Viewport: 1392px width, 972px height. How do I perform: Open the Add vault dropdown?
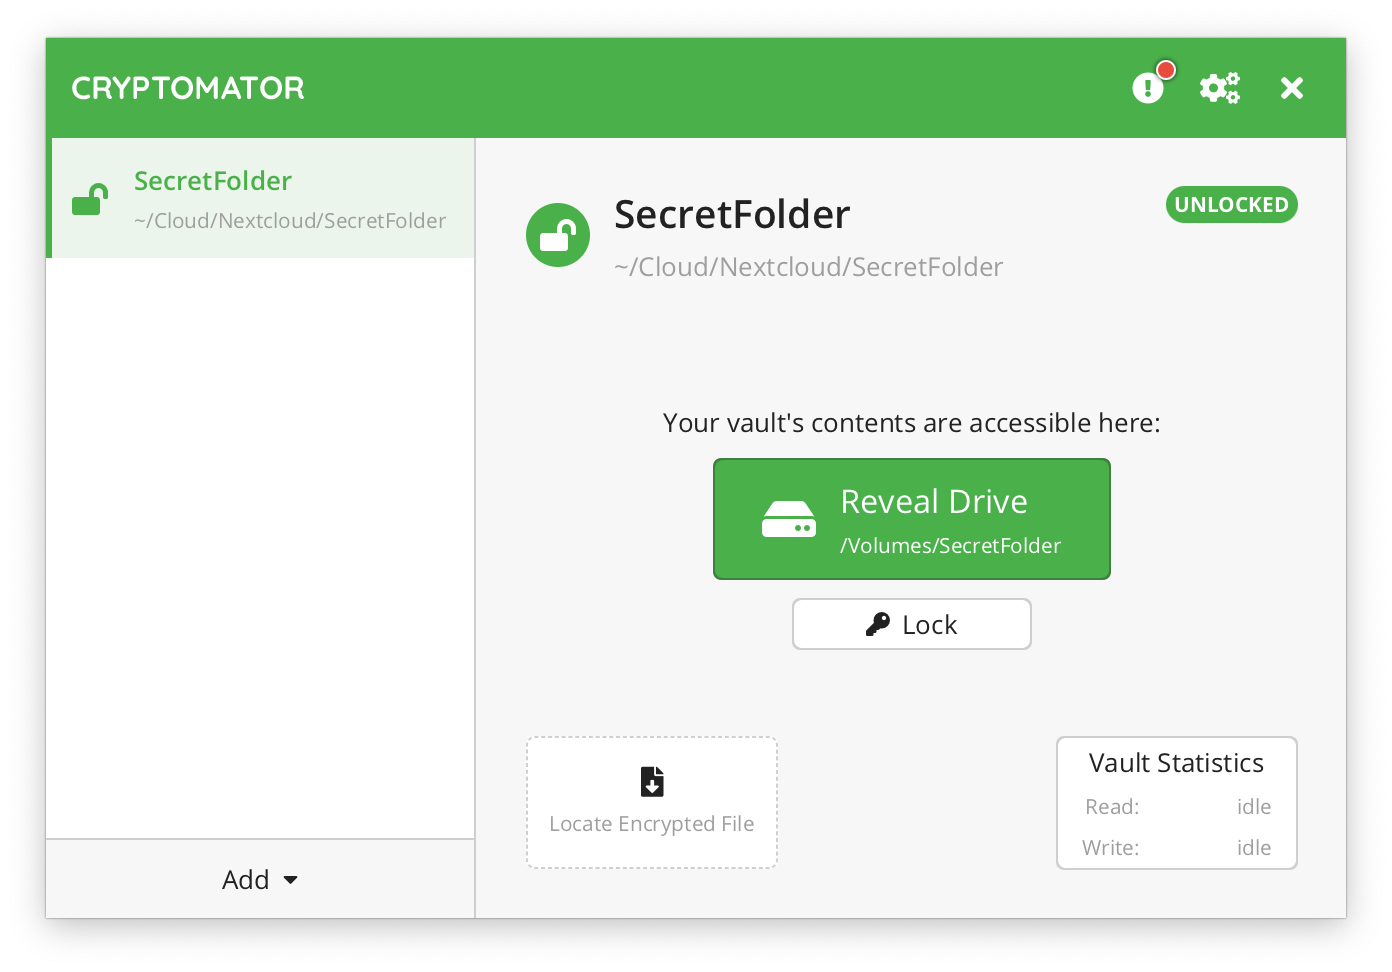260,879
